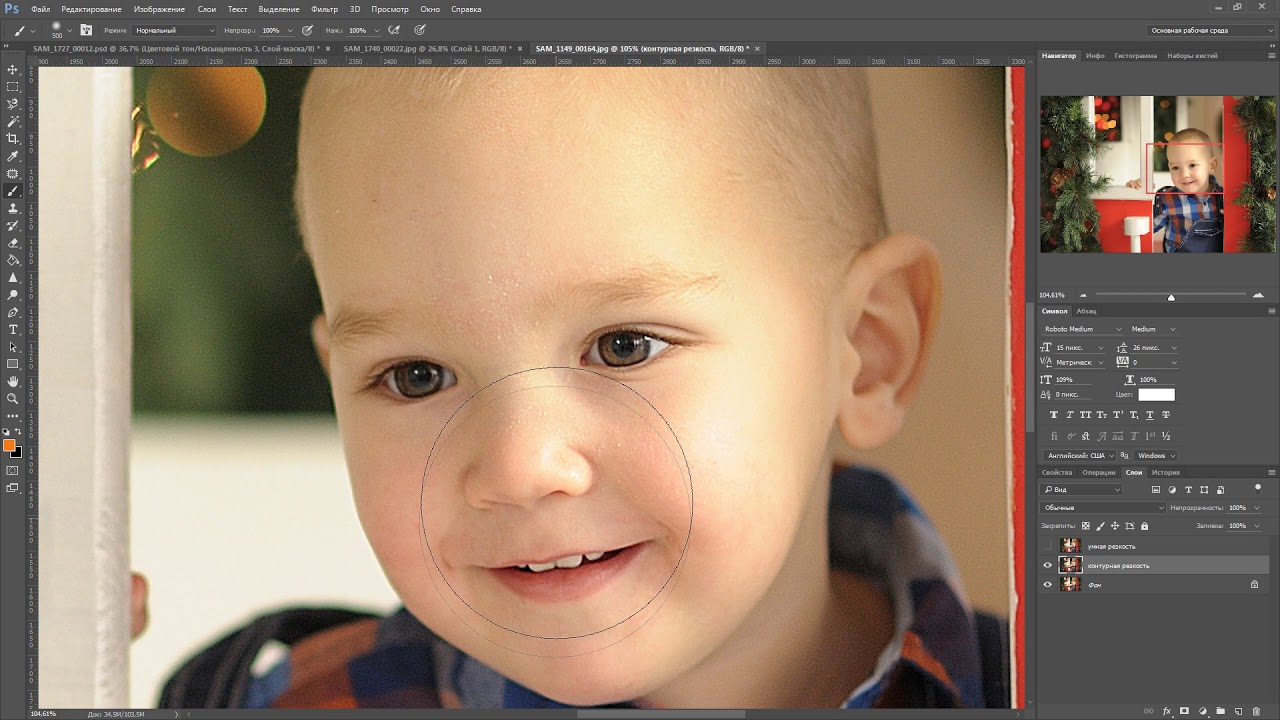The width and height of the screenshot is (1280, 720).
Task: Select the Eraser tool
Action: point(13,243)
